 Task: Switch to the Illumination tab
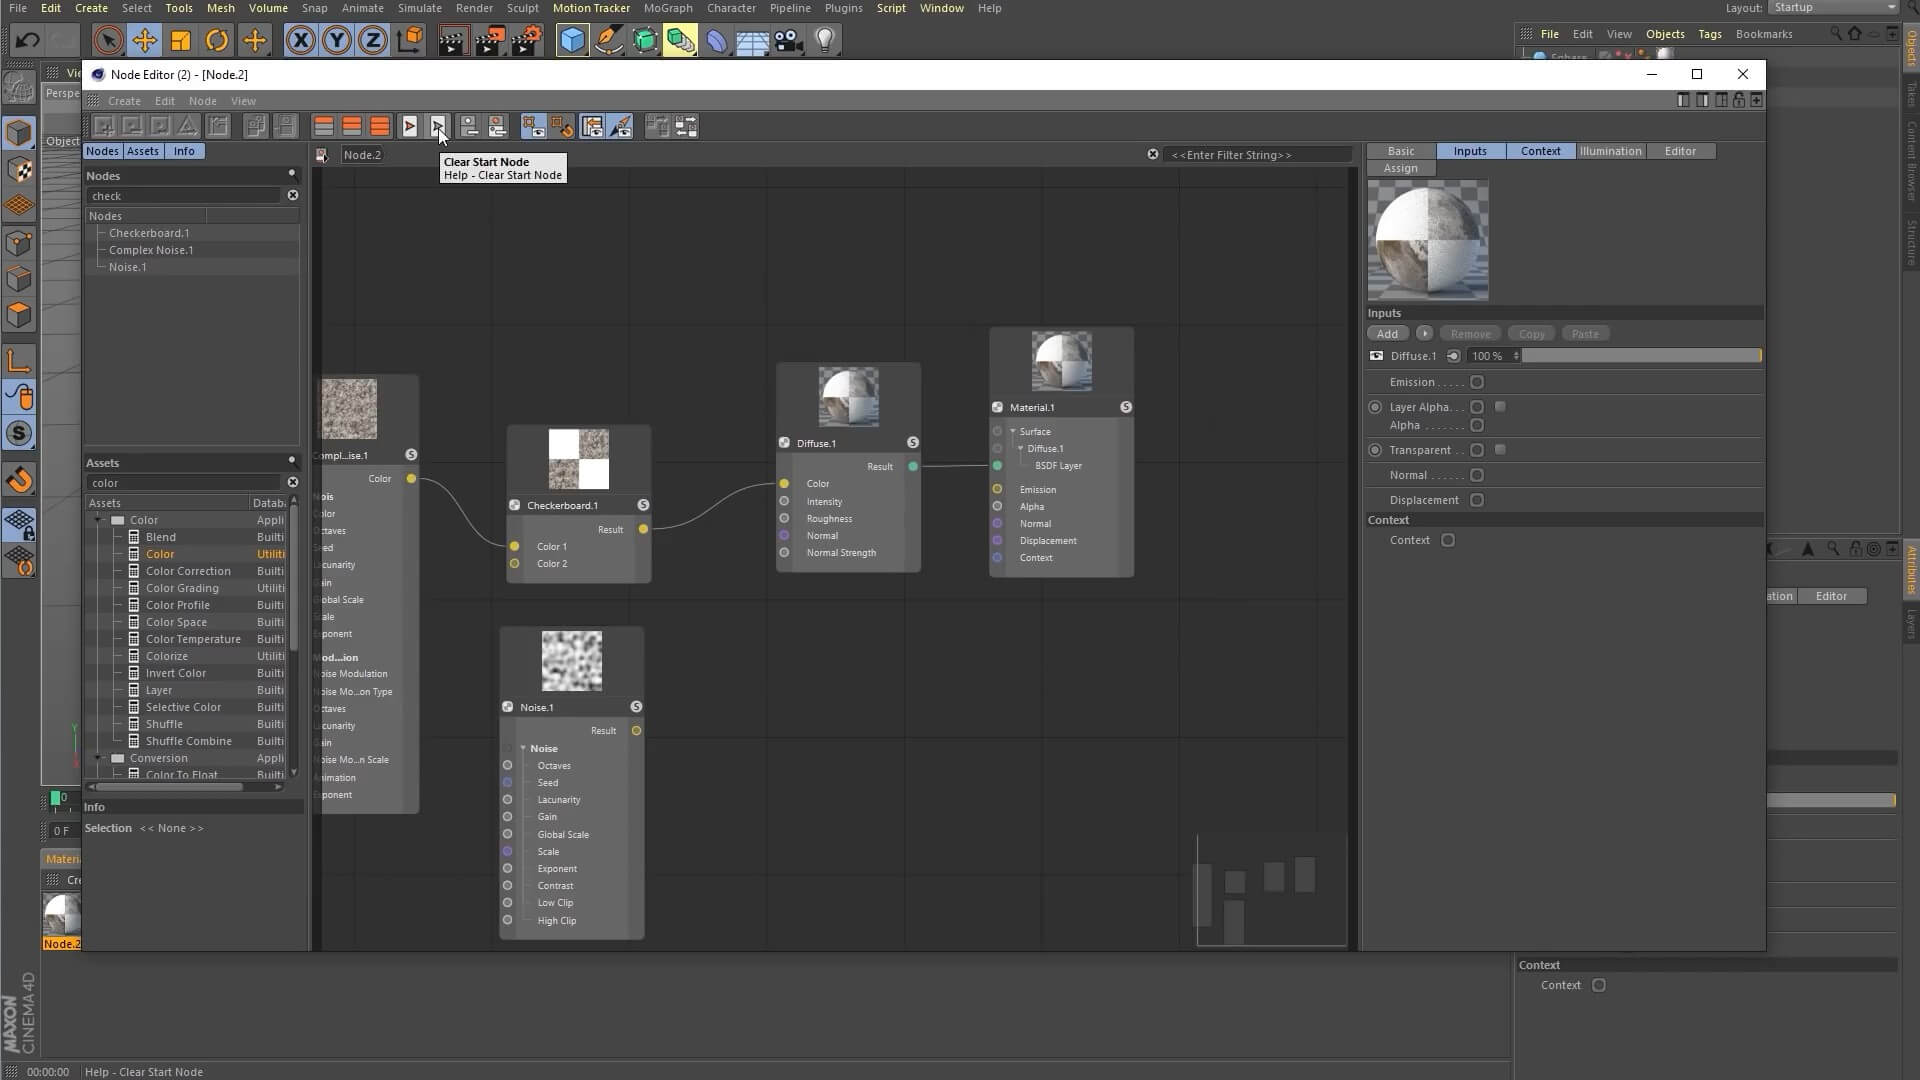(x=1610, y=151)
